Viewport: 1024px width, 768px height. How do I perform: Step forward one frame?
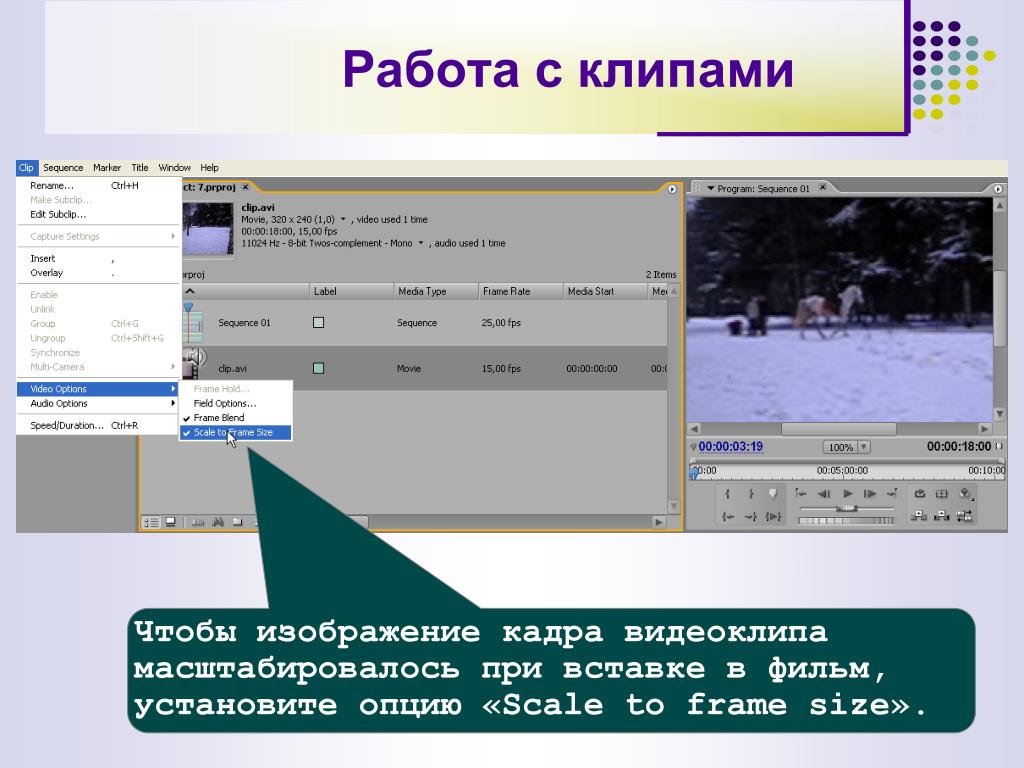point(870,494)
